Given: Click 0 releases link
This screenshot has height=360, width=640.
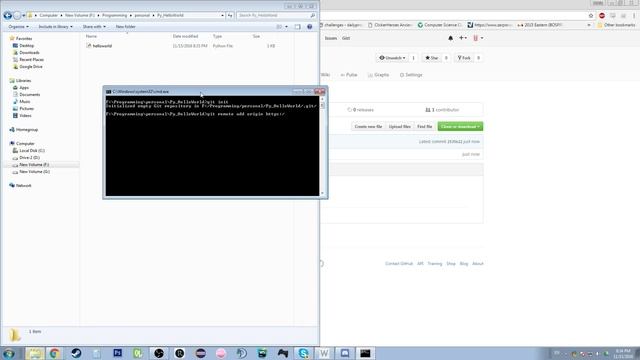Looking at the screenshot, I should (x=360, y=110).
